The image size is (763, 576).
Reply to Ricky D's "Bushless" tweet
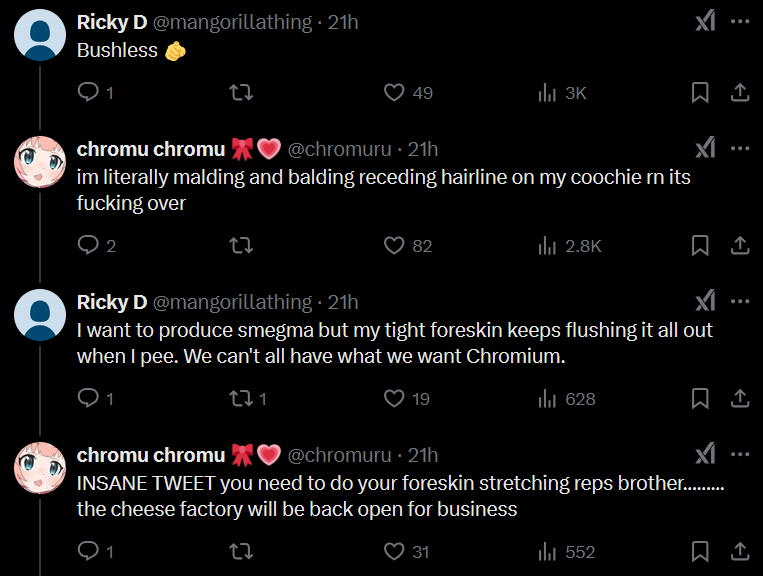(88, 93)
